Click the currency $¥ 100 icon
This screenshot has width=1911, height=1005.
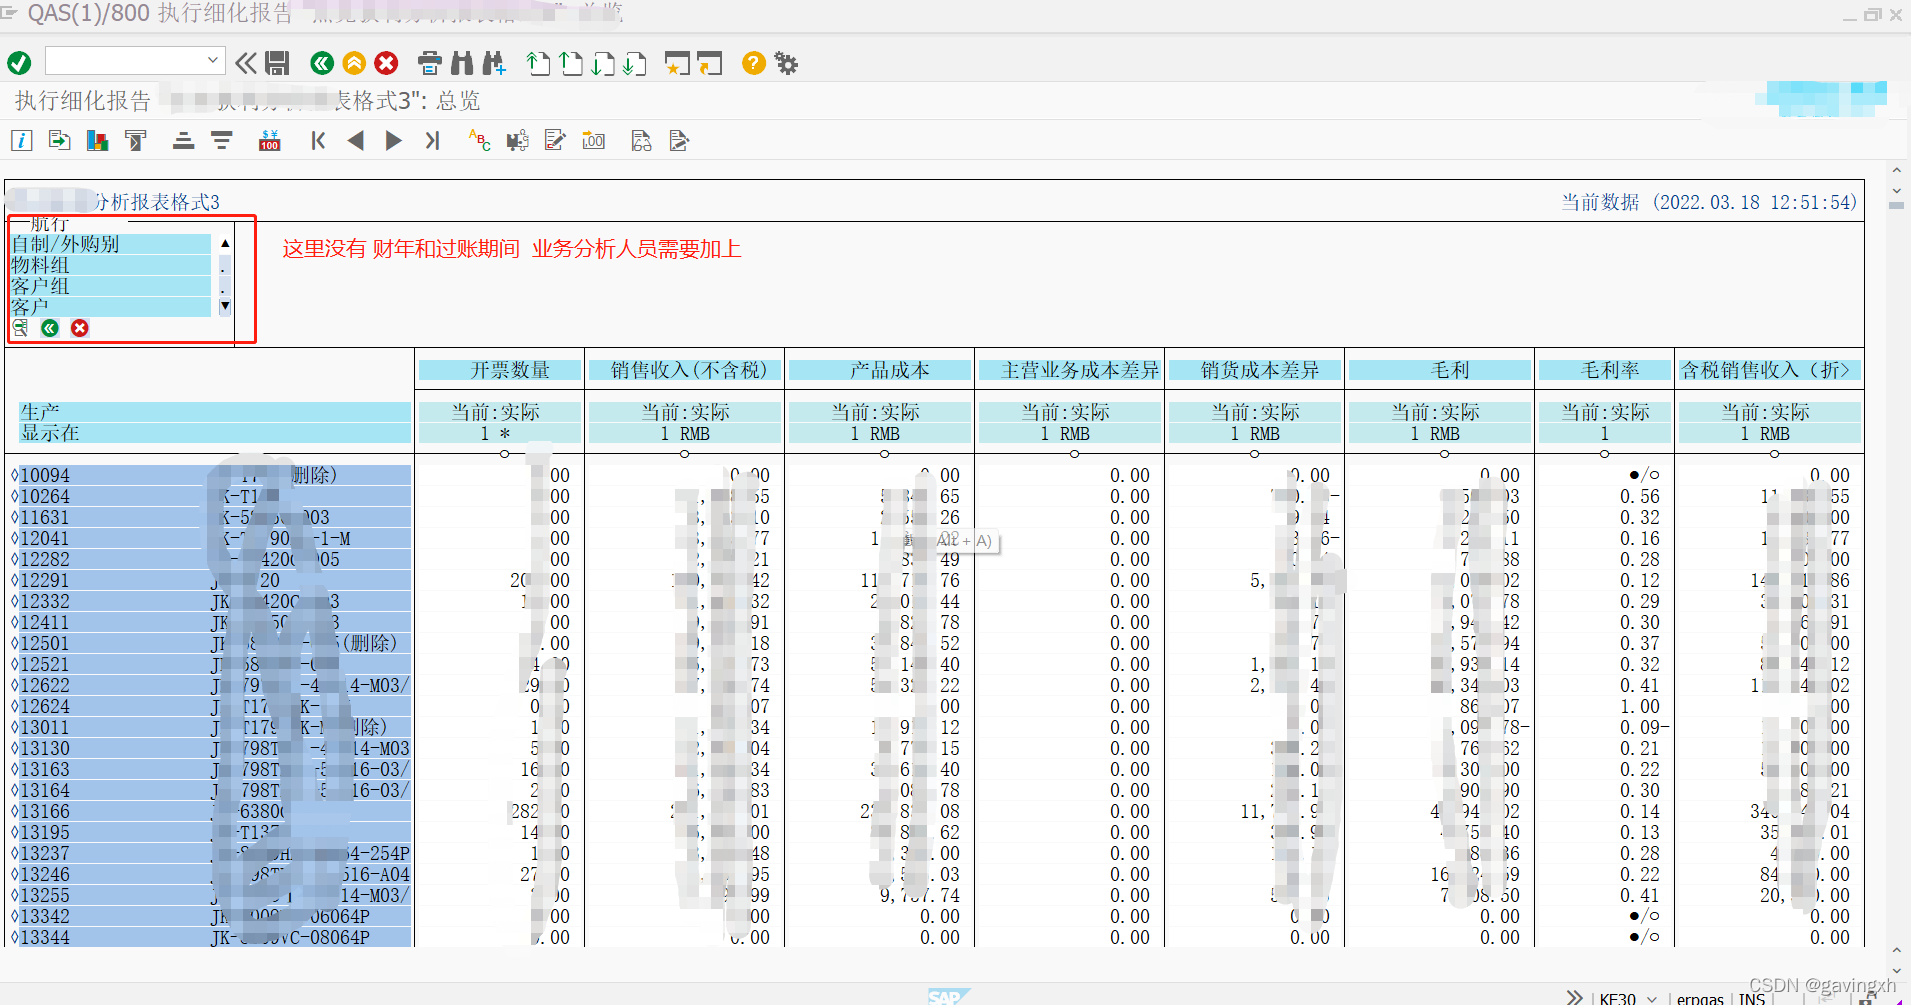click(269, 140)
